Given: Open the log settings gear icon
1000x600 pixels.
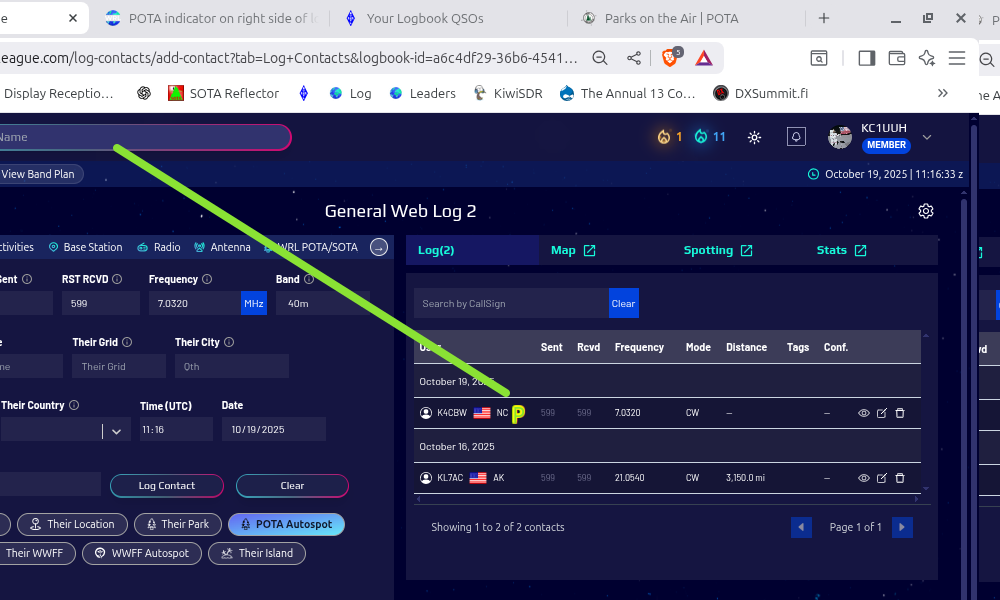Looking at the screenshot, I should point(925,211).
